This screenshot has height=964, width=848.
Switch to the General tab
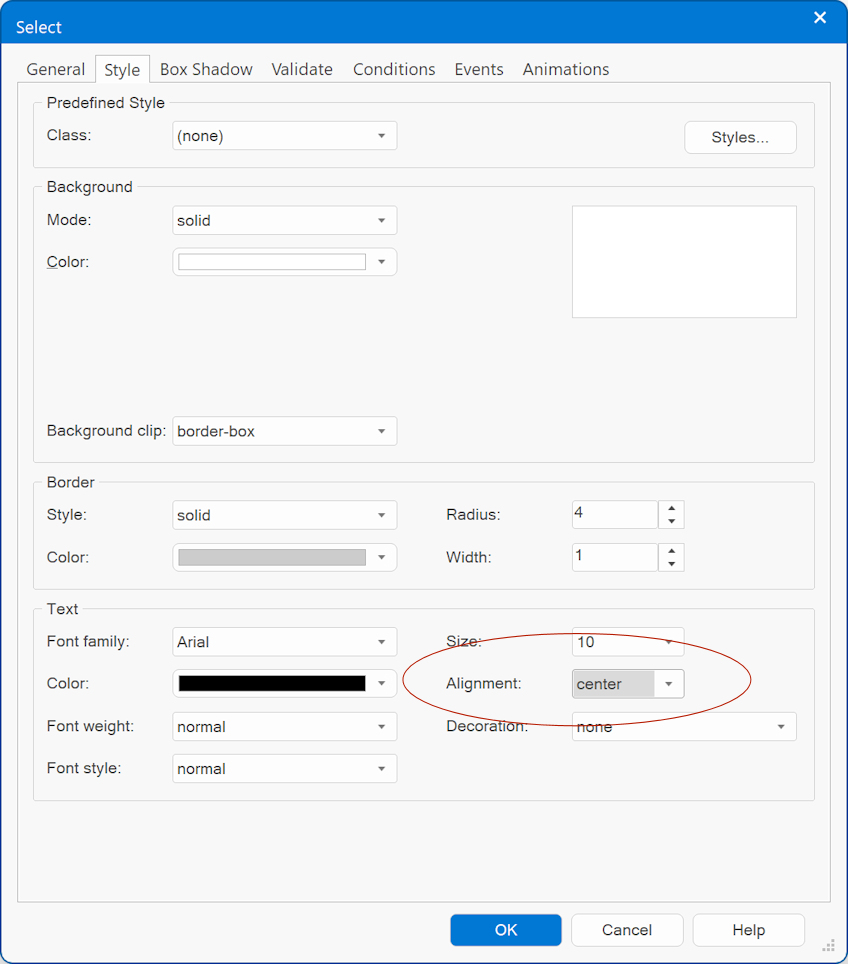point(56,69)
